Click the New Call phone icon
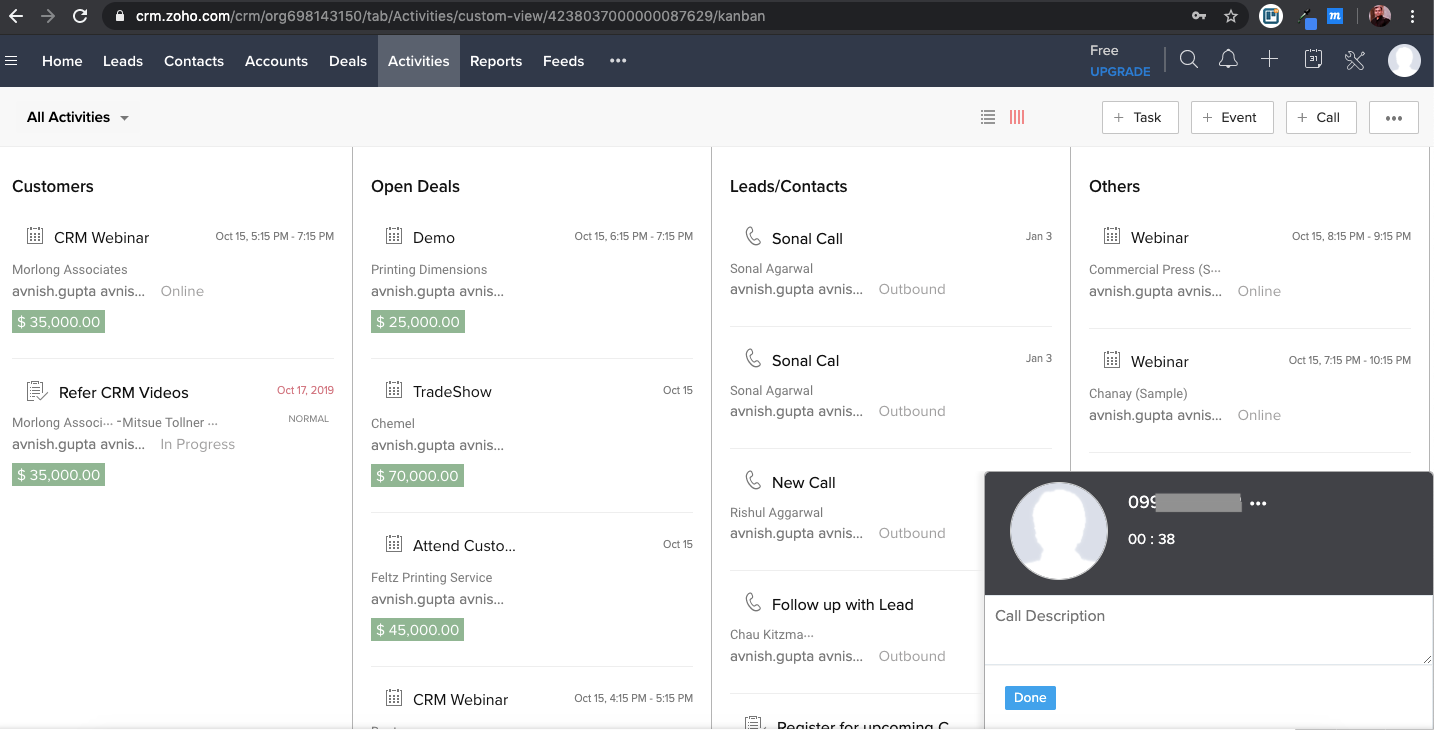 pyautogui.click(x=753, y=481)
